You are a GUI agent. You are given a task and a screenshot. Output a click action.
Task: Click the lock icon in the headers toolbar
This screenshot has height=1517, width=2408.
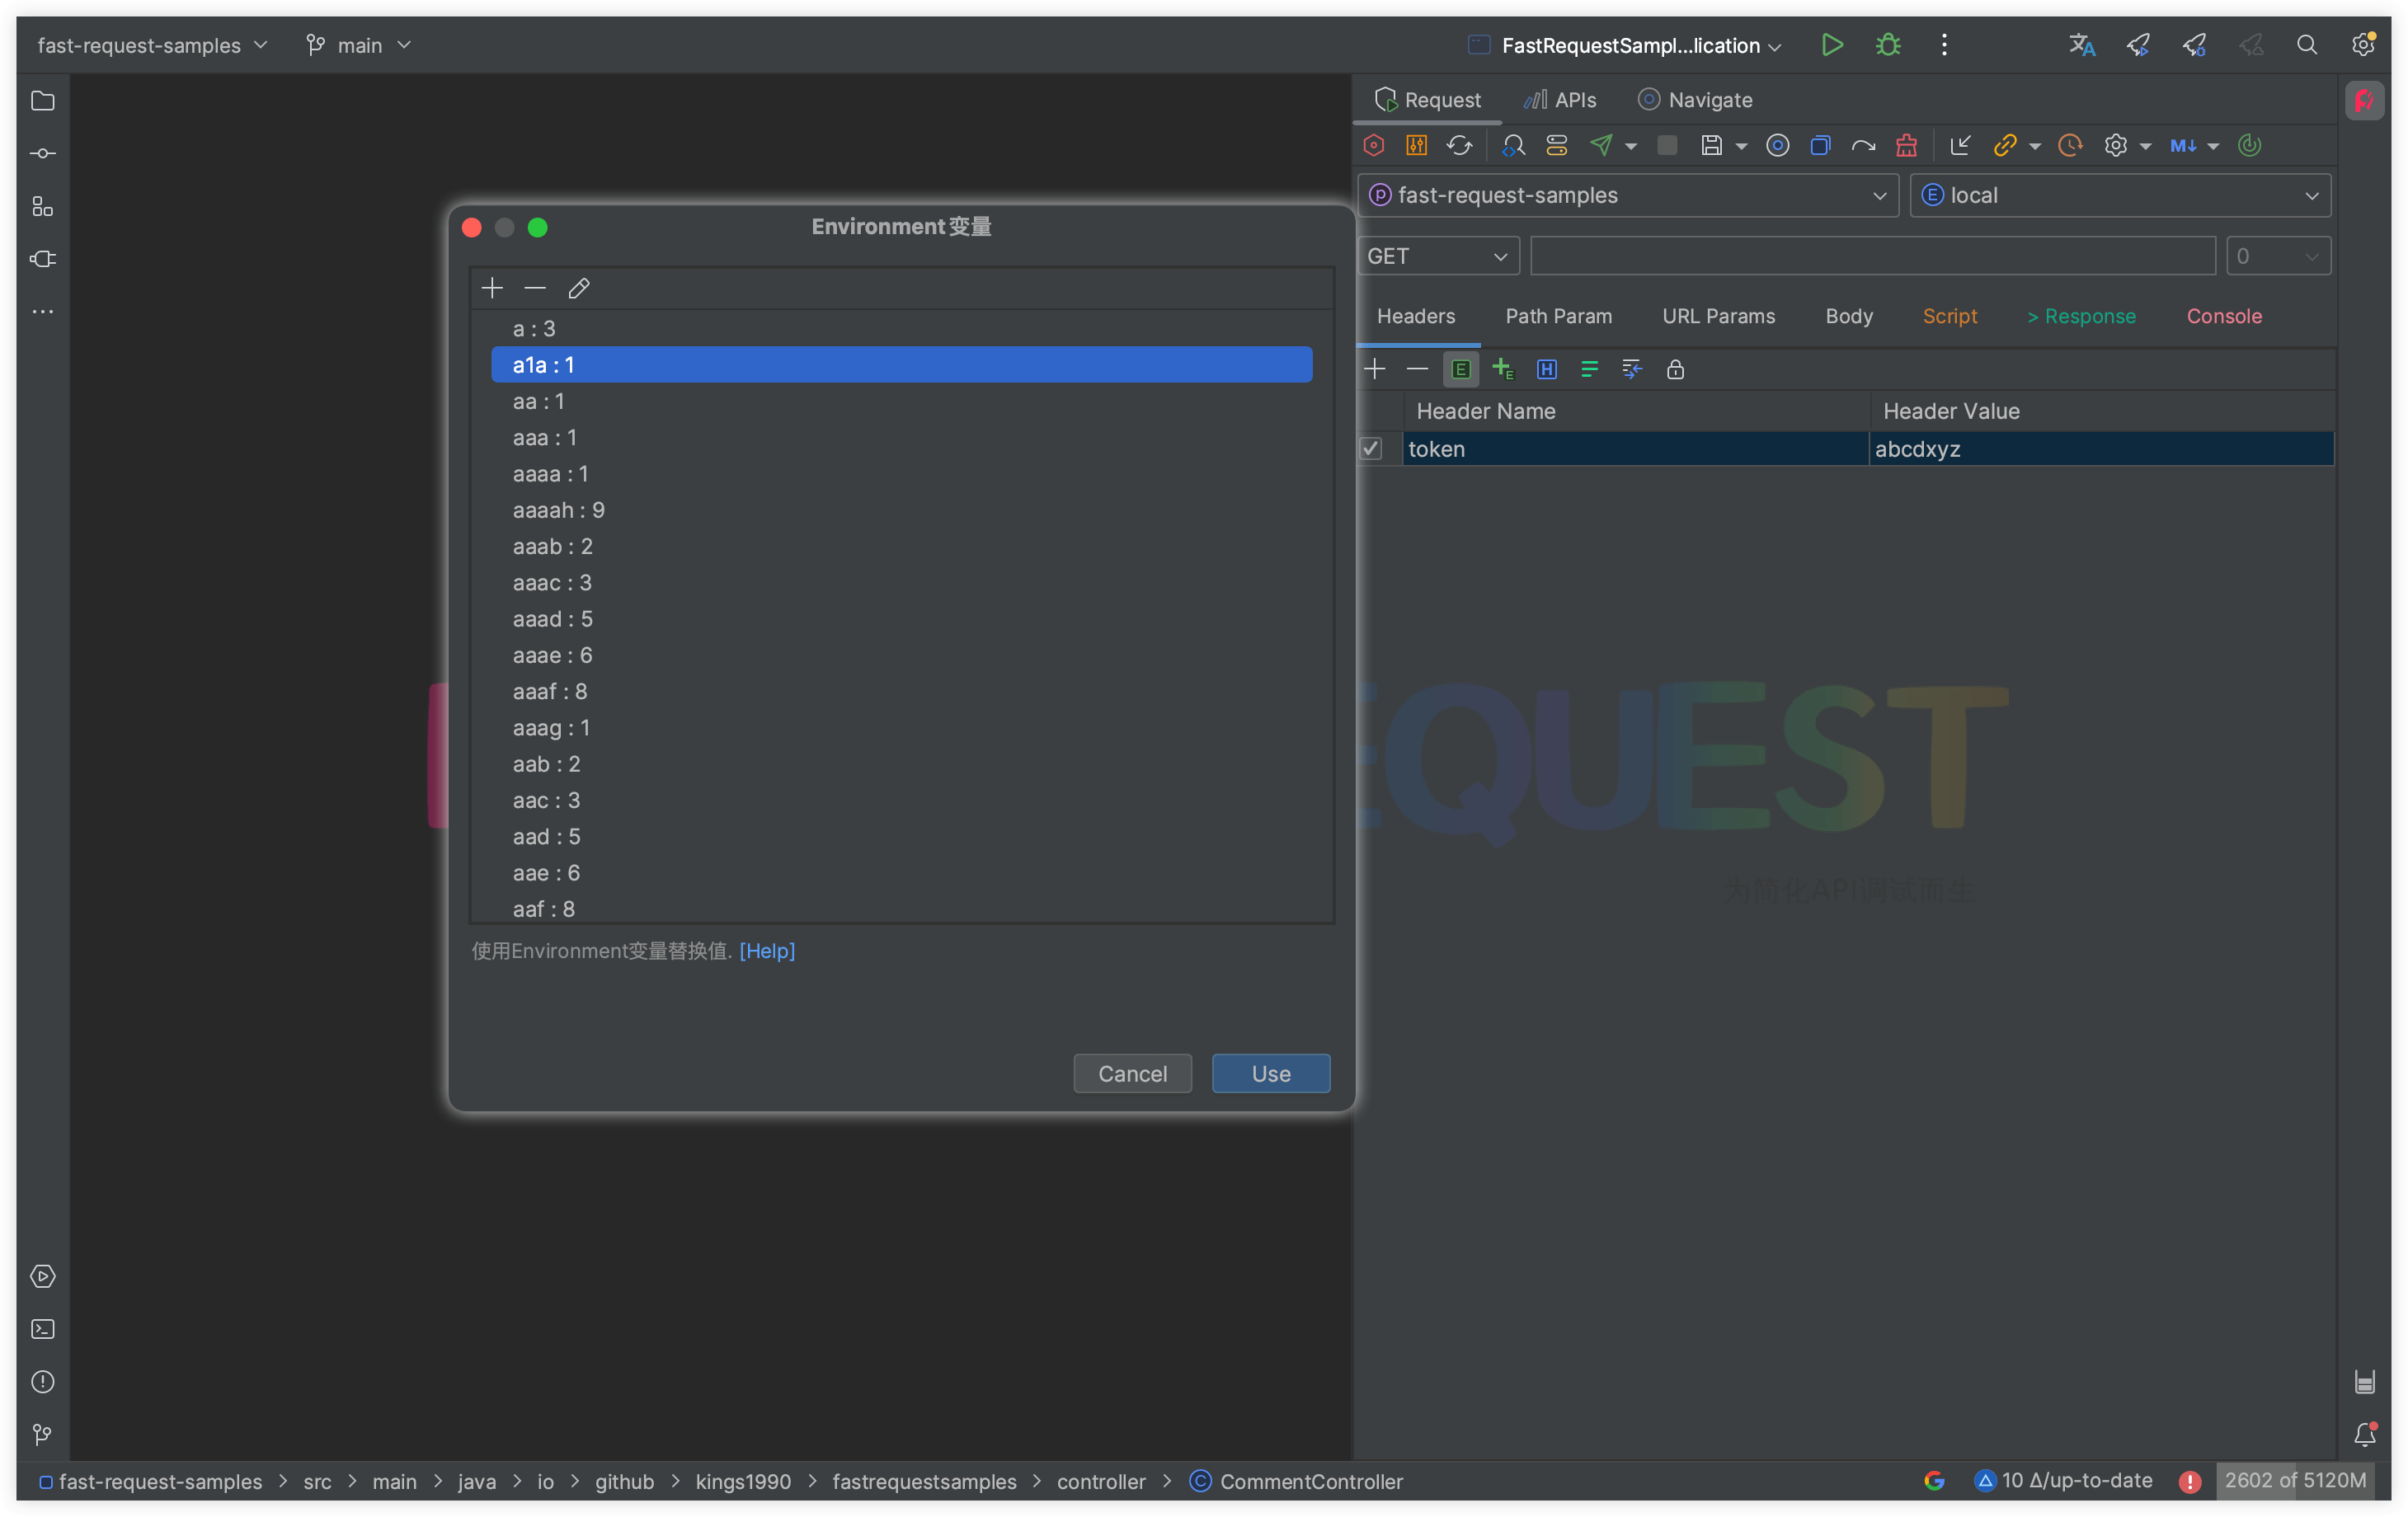click(x=1675, y=370)
